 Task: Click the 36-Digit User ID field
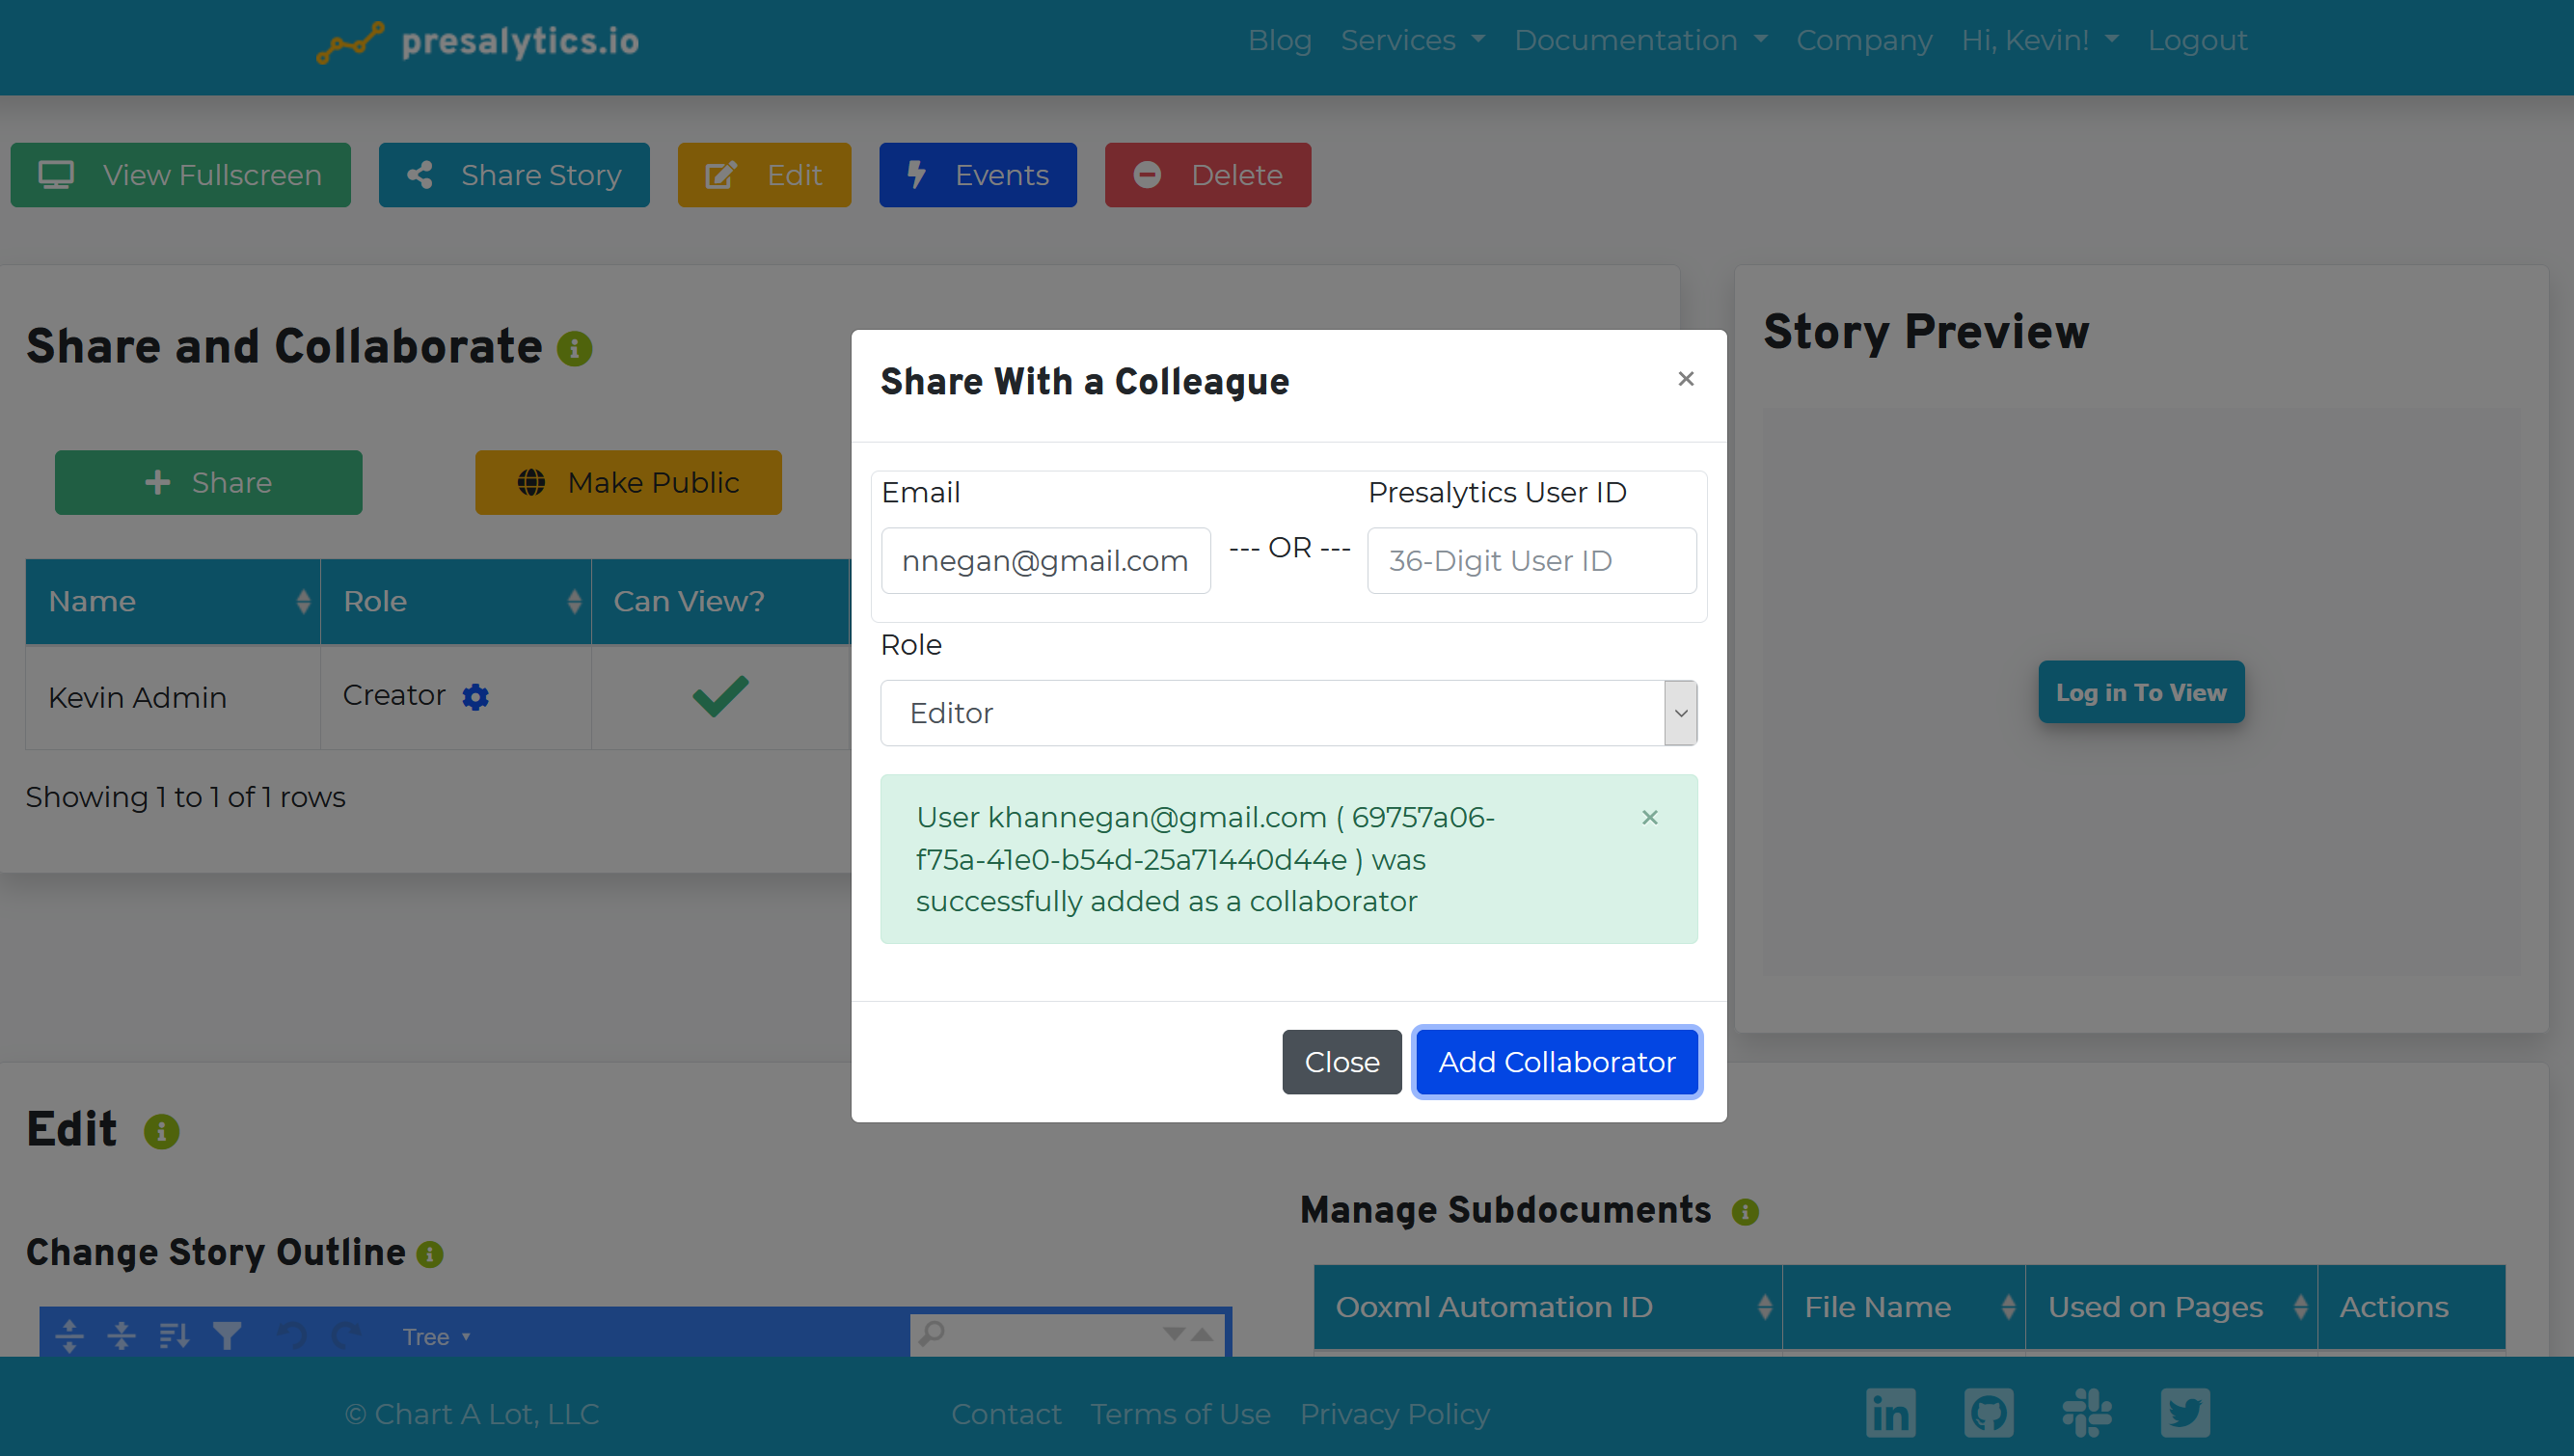coord(1531,561)
